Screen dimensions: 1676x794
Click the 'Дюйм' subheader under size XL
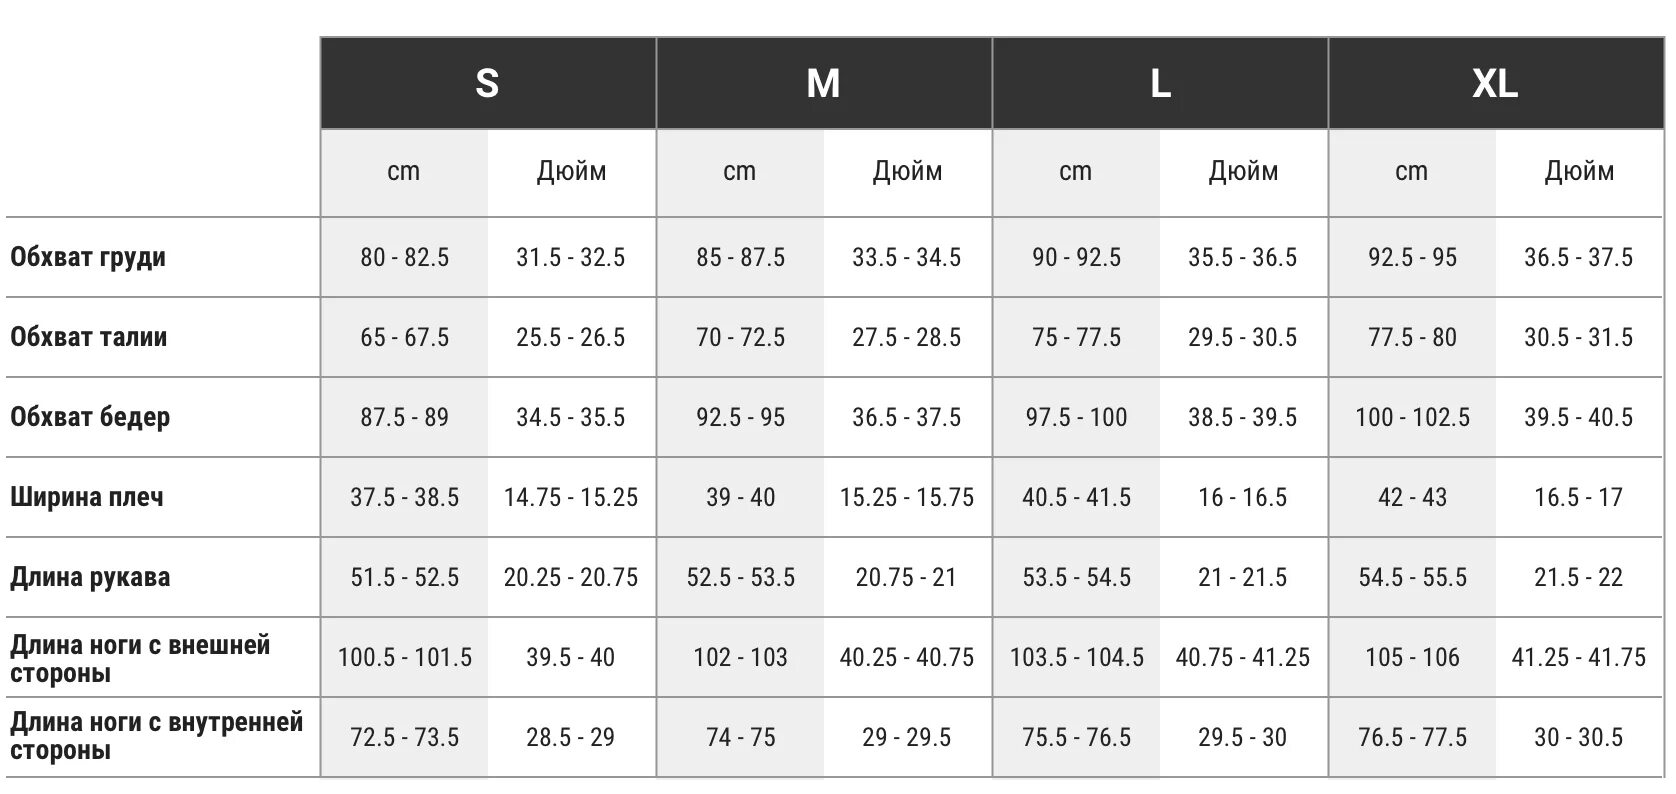(x=1579, y=172)
